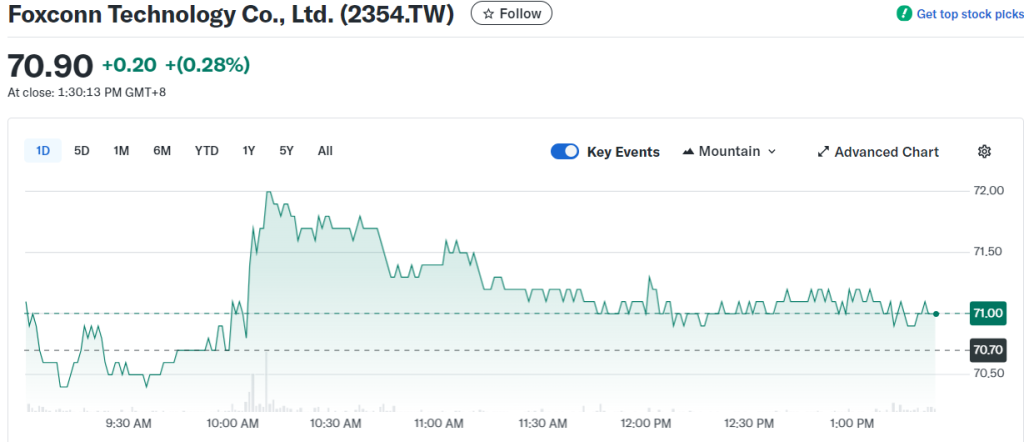Click the tallest volume bar near 10:00 AM

[x=266, y=381]
